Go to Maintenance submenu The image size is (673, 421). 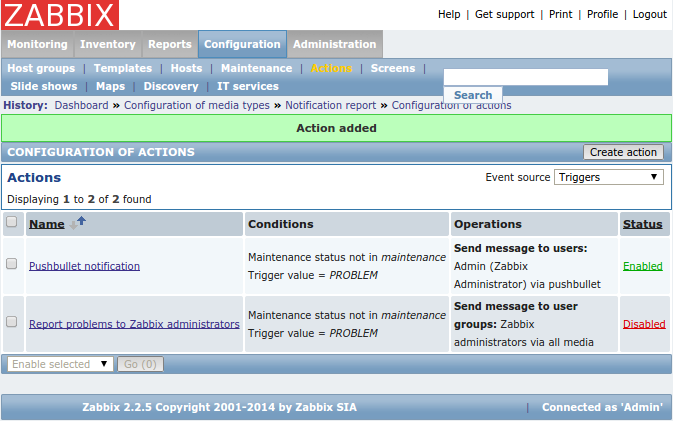[256, 68]
